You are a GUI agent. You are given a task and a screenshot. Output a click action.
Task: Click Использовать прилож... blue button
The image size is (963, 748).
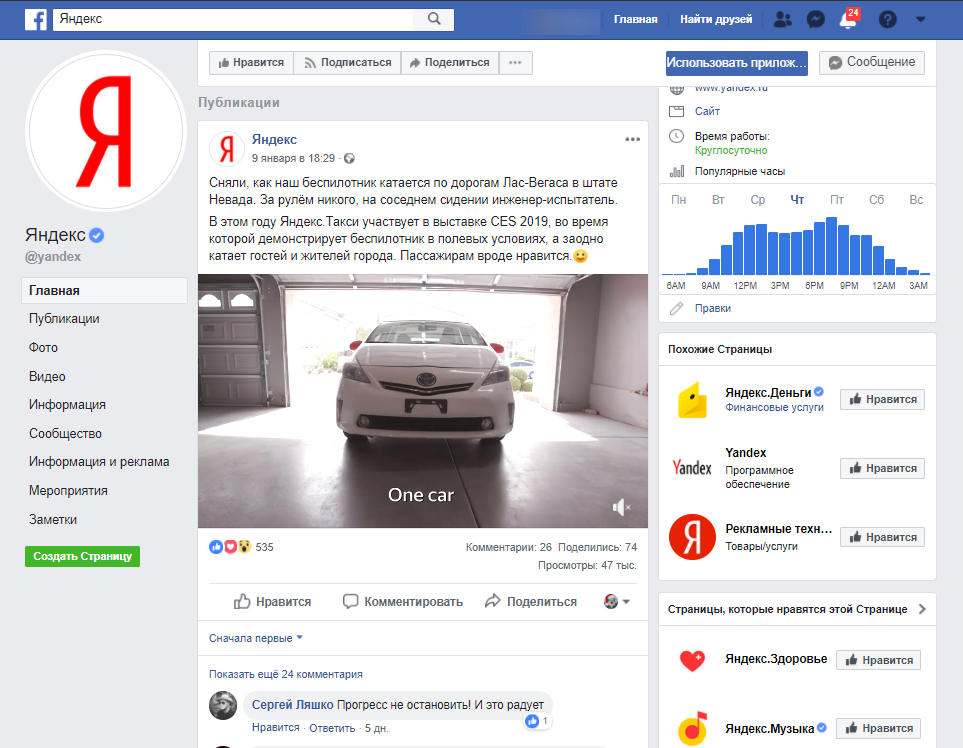tap(736, 63)
